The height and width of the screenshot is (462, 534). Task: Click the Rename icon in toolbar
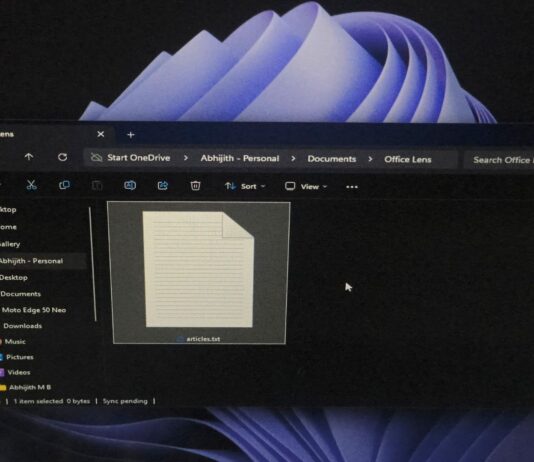[x=130, y=186]
